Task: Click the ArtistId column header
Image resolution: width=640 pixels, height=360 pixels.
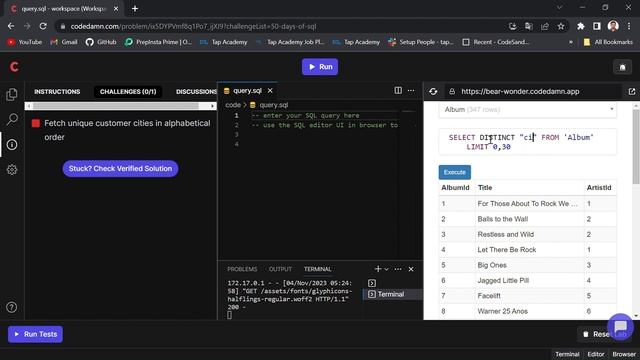Action: coord(599,188)
